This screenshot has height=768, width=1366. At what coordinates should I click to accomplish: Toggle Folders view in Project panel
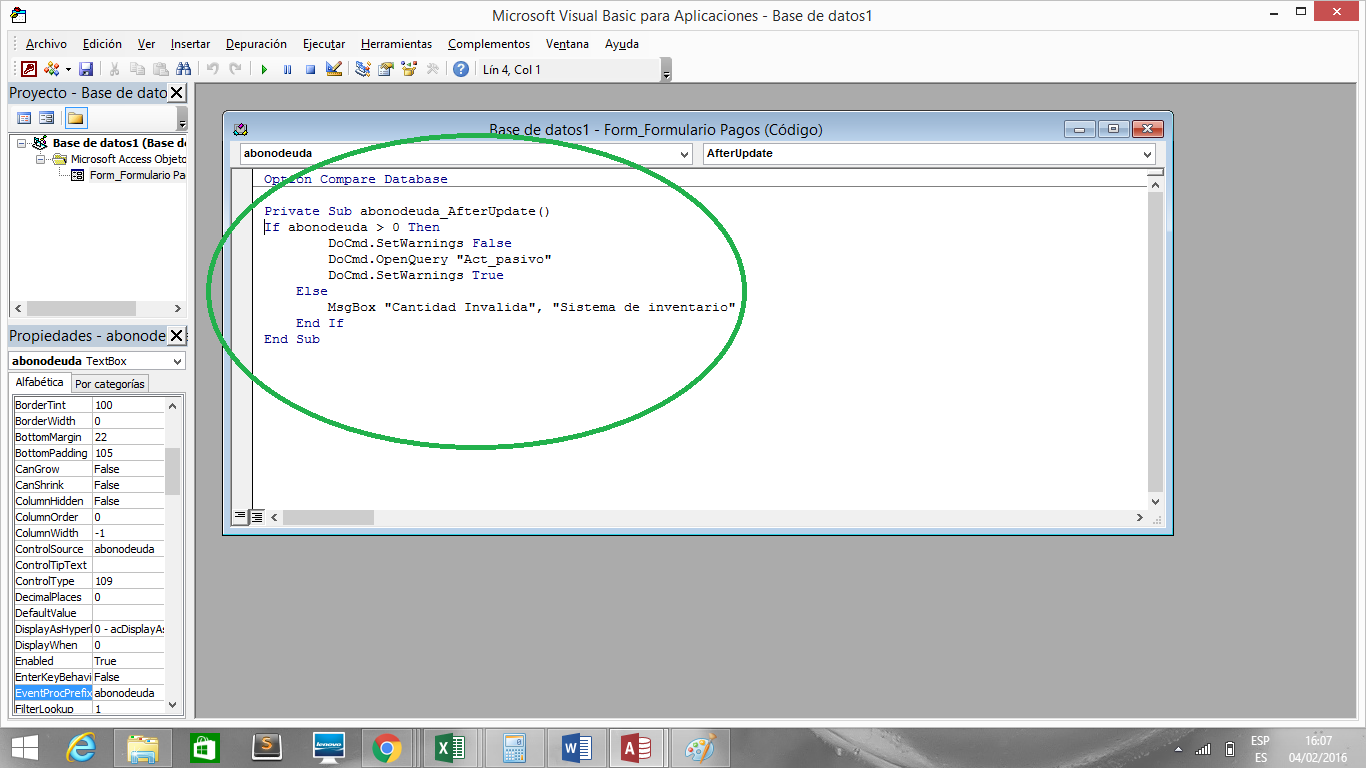tap(76, 118)
